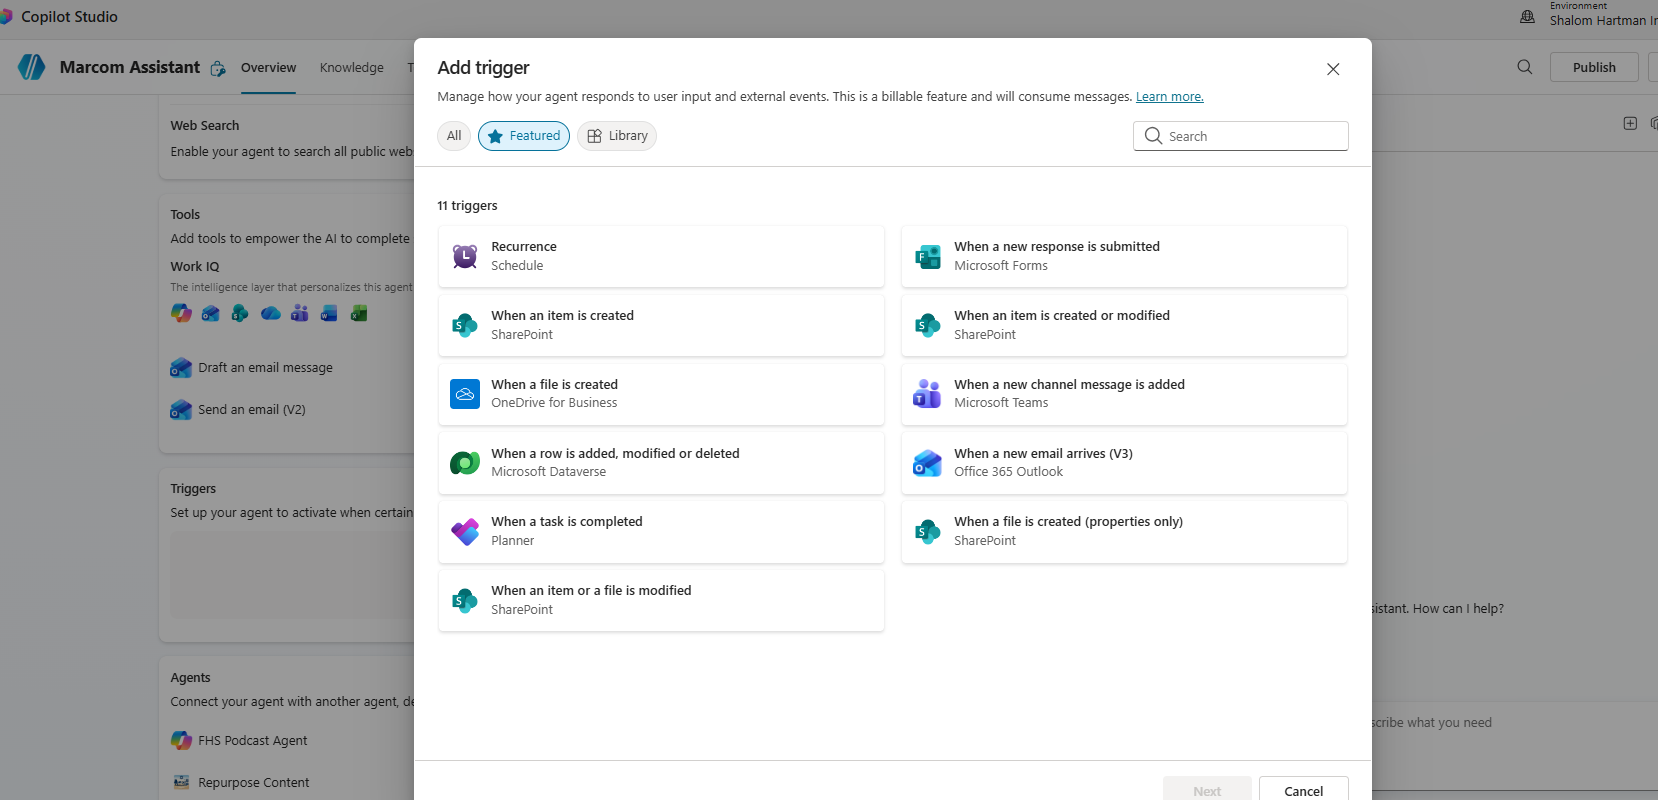Click the search icon next to Publish

coord(1525,67)
